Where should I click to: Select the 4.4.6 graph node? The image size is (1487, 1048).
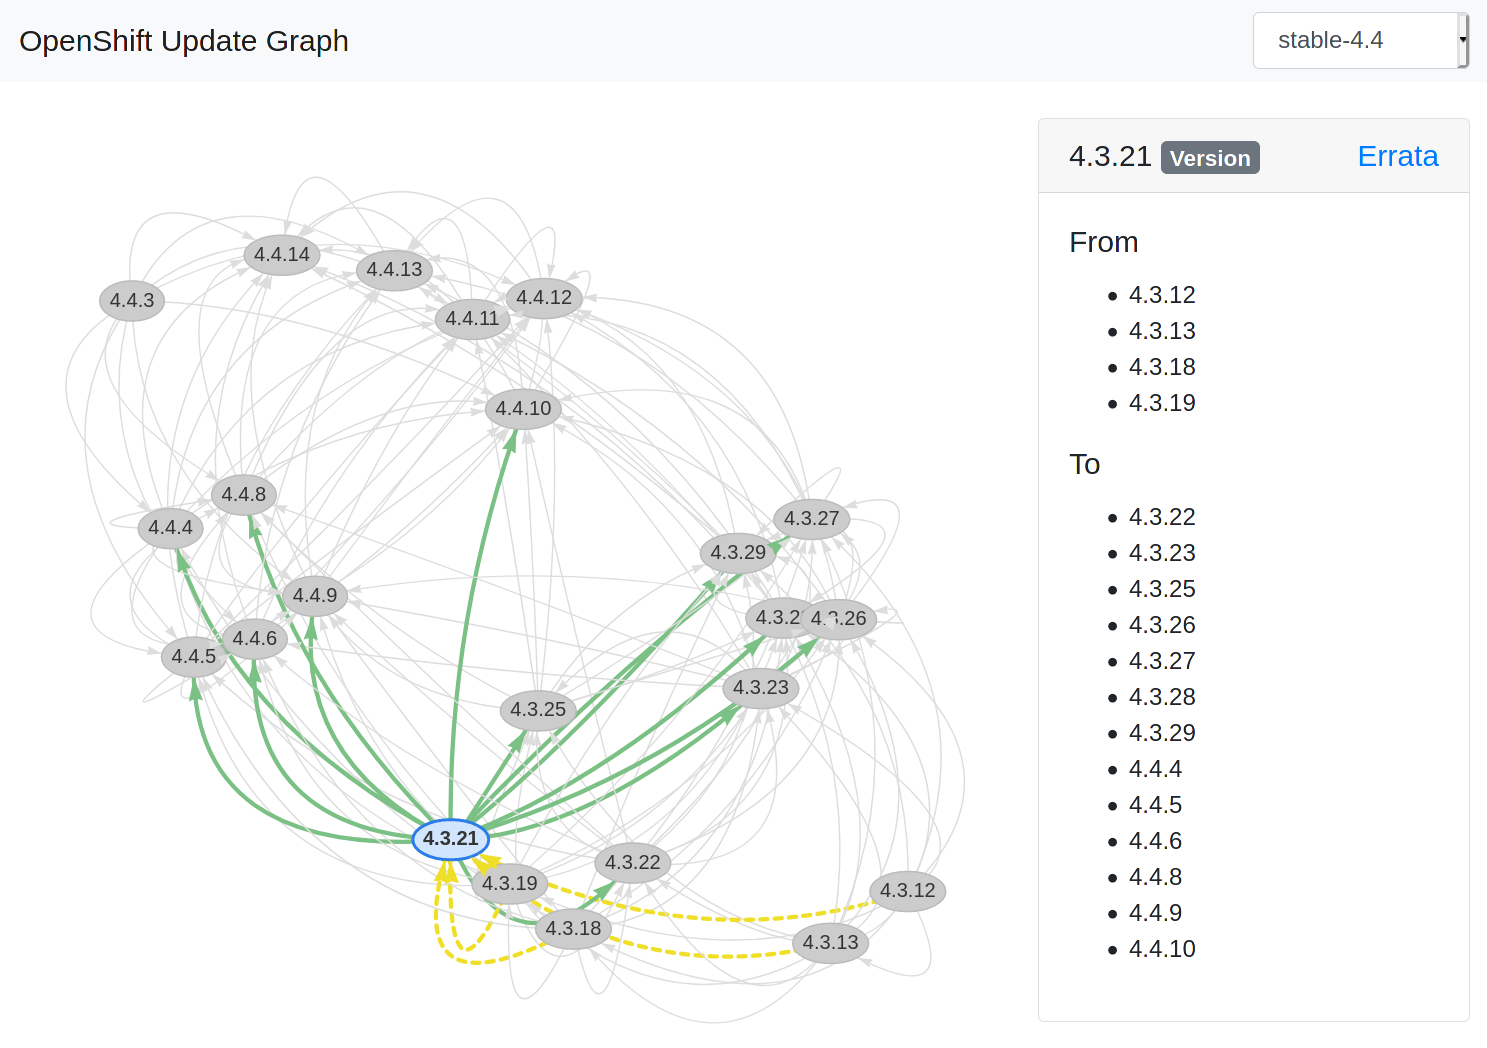[x=255, y=639]
